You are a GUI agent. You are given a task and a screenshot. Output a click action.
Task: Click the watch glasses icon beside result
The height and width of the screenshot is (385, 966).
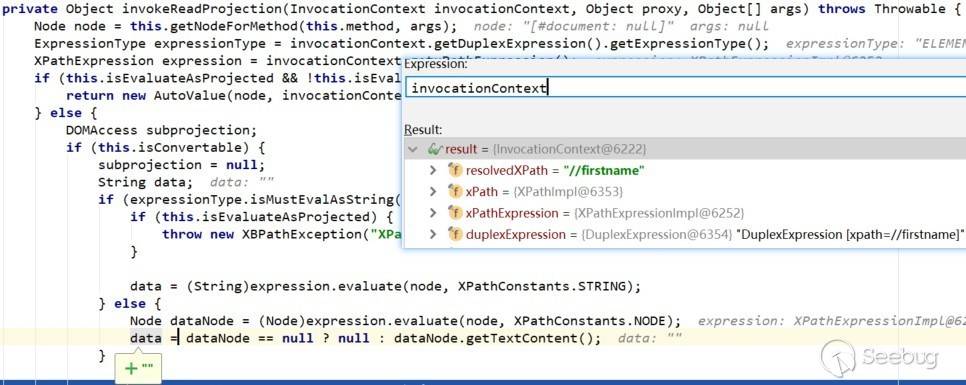click(436, 149)
